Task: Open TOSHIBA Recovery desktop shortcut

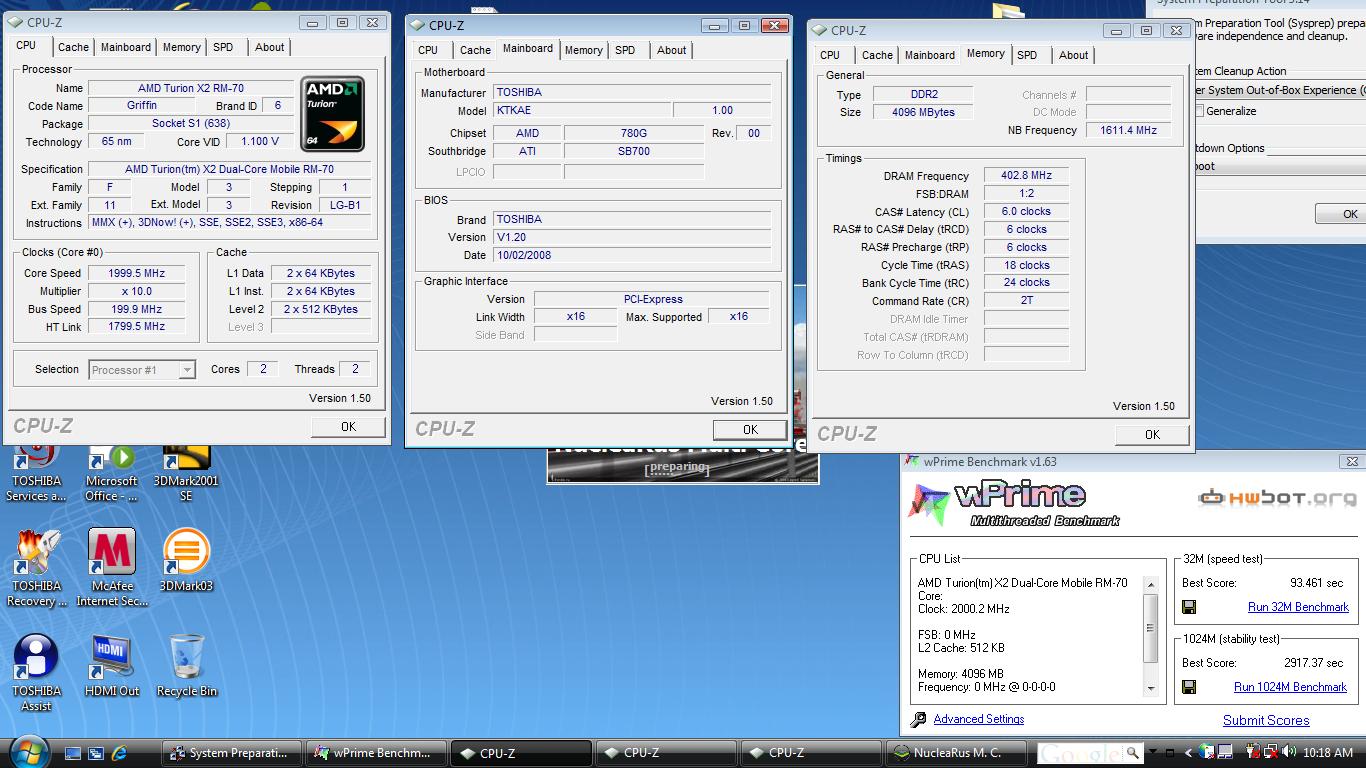Action: (37, 568)
